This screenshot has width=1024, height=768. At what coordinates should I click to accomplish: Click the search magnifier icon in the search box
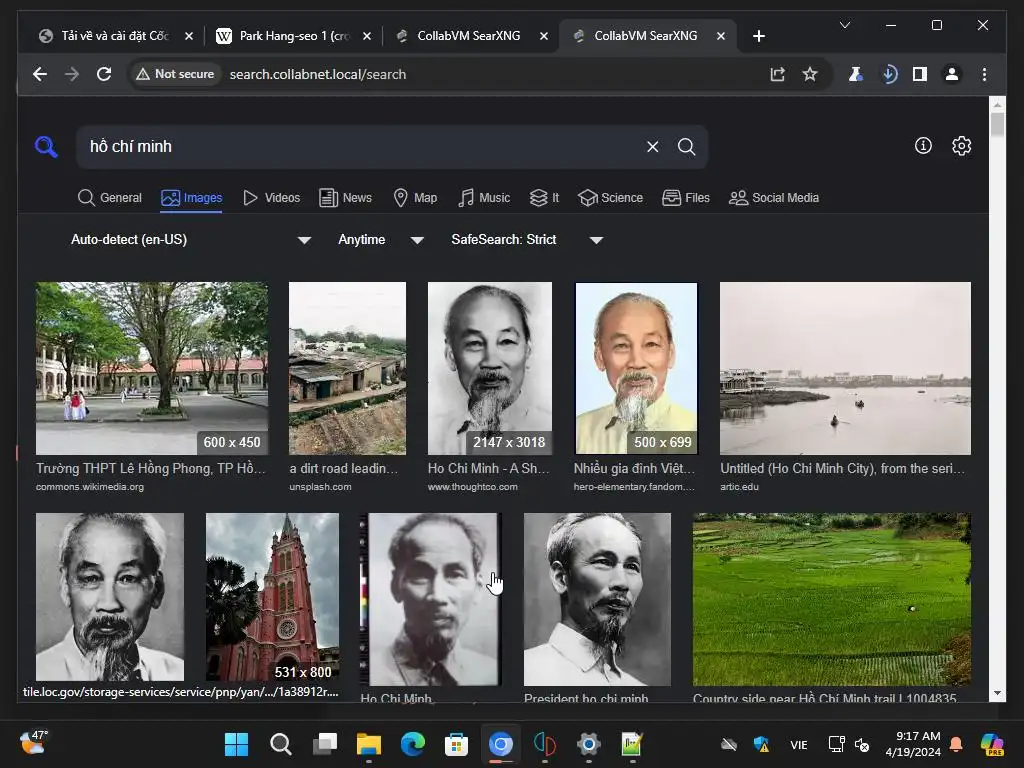[x=686, y=147]
